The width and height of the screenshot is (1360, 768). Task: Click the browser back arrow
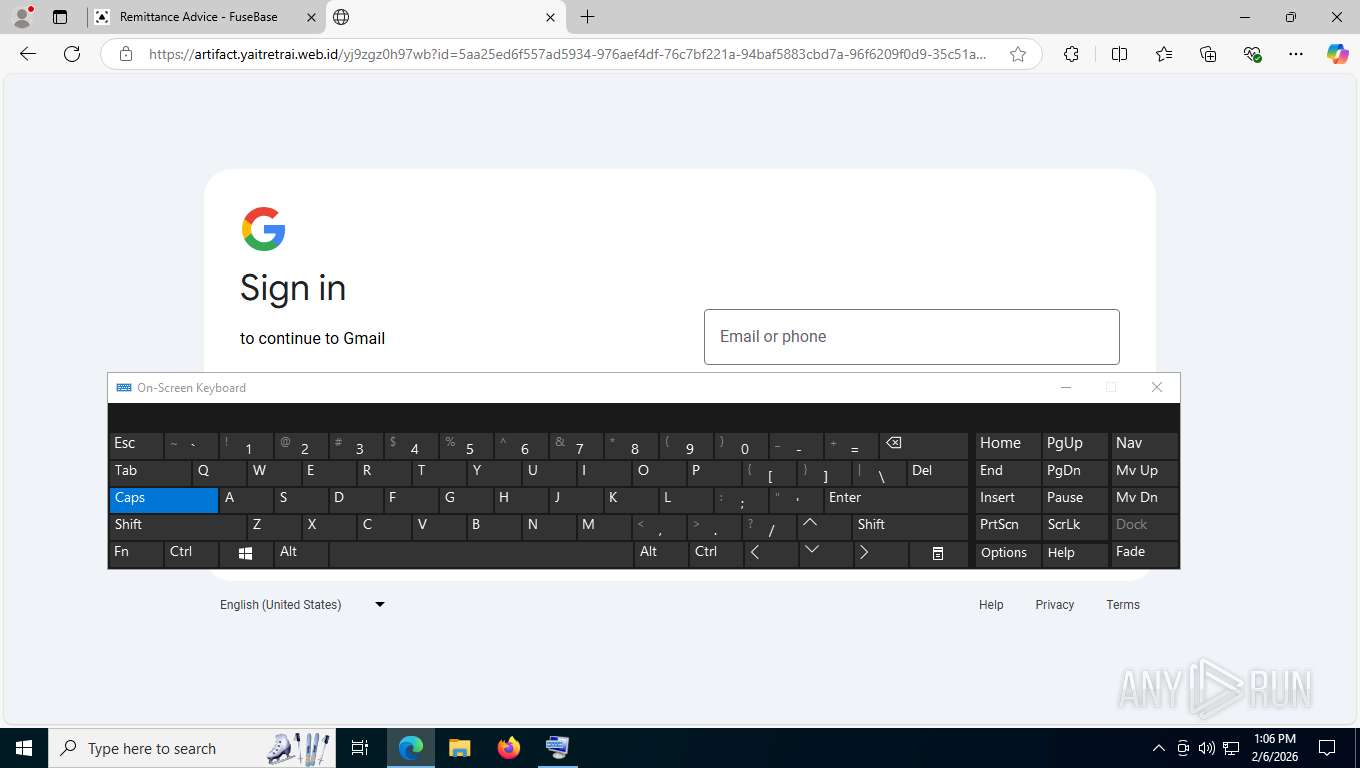pos(28,54)
